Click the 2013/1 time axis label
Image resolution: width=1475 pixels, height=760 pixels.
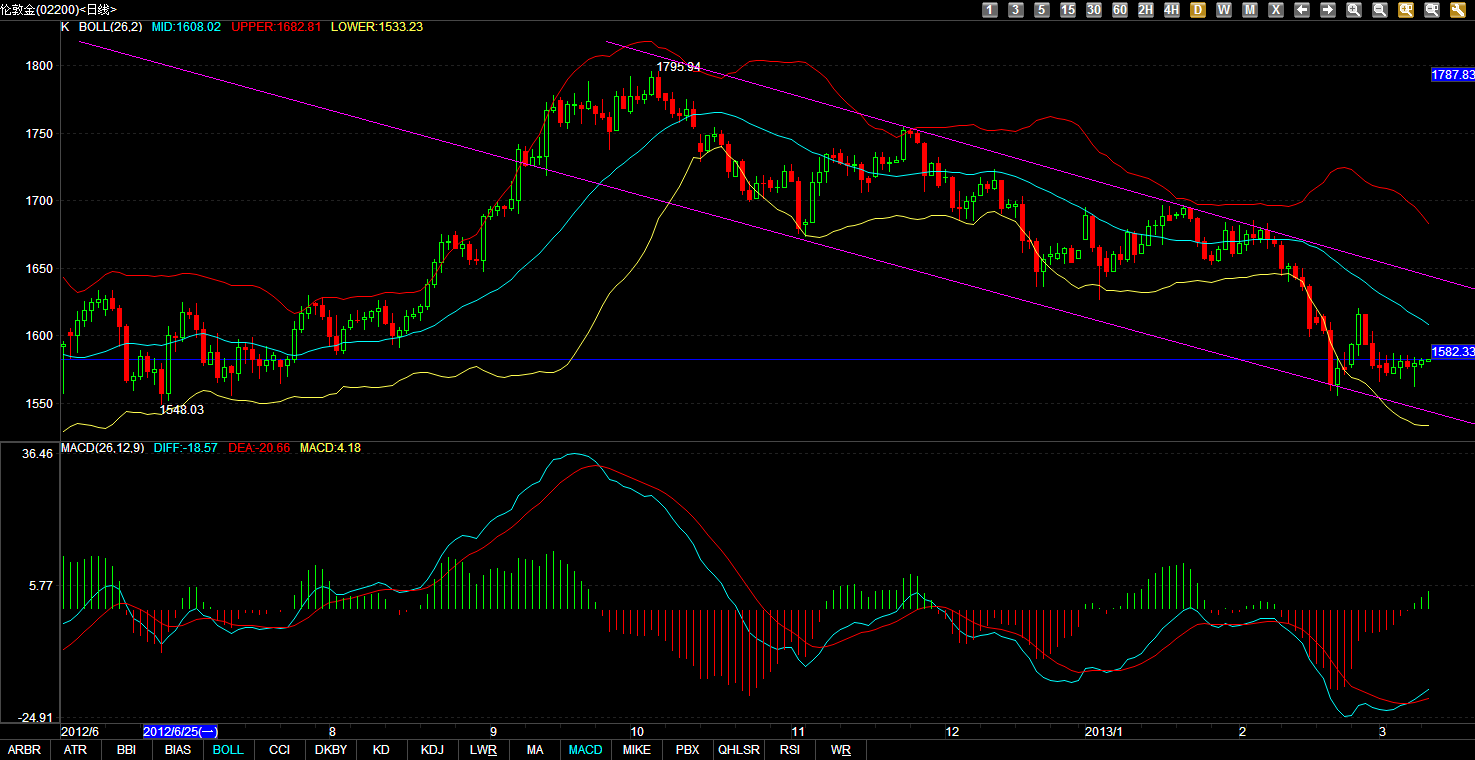coord(1104,732)
